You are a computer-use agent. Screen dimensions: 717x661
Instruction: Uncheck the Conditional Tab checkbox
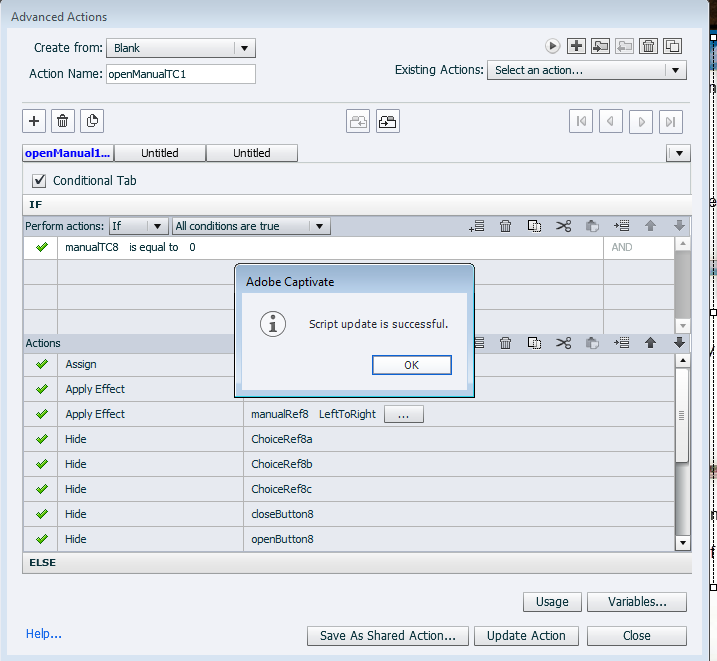40,181
